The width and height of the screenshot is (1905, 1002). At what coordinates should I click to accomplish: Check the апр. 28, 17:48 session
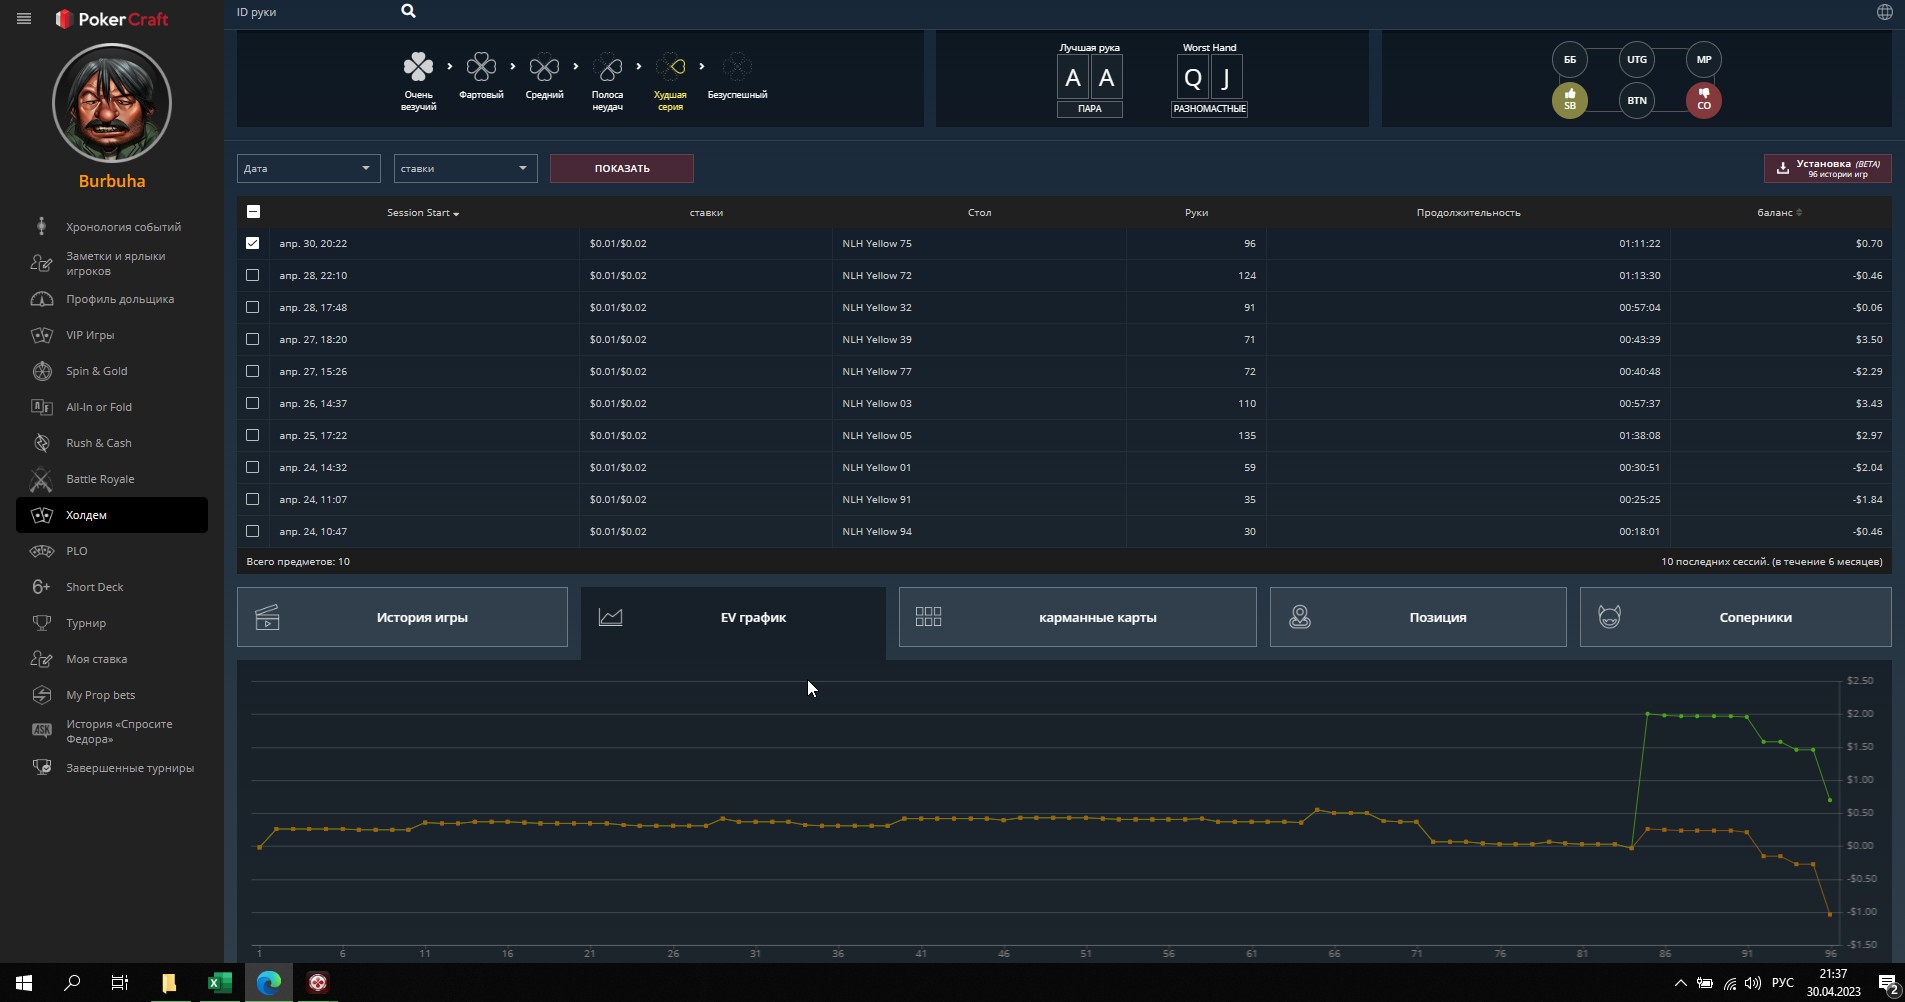coord(252,307)
